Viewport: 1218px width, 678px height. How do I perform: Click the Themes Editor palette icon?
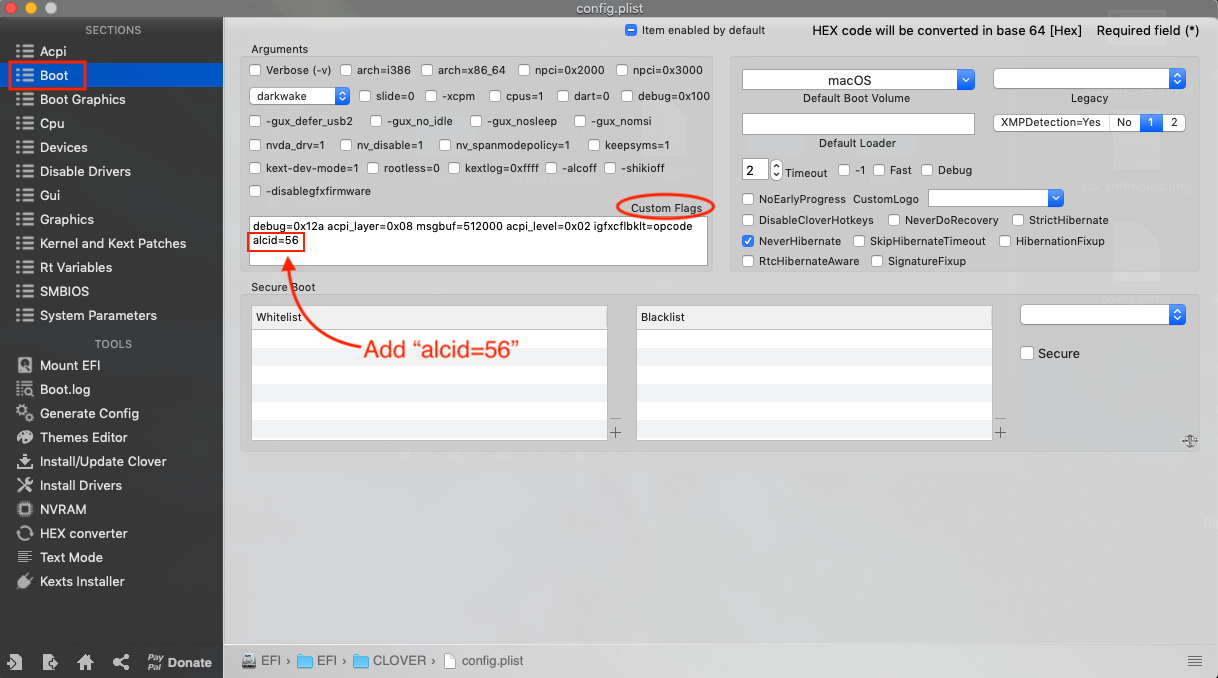coord(24,437)
